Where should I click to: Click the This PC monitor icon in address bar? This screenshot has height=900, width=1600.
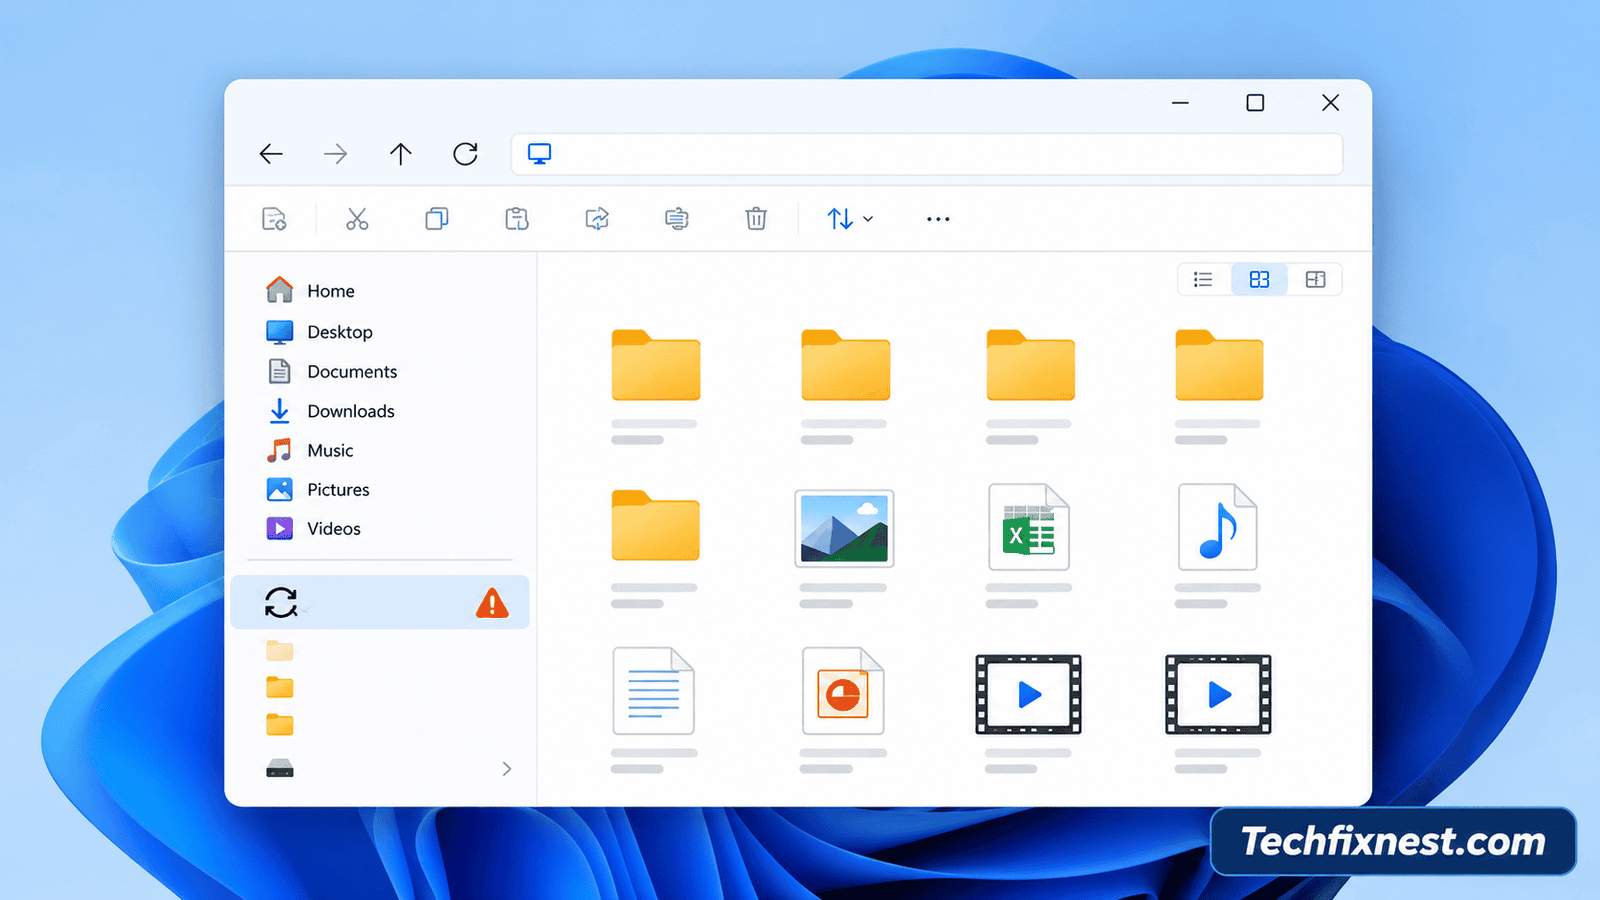[539, 154]
